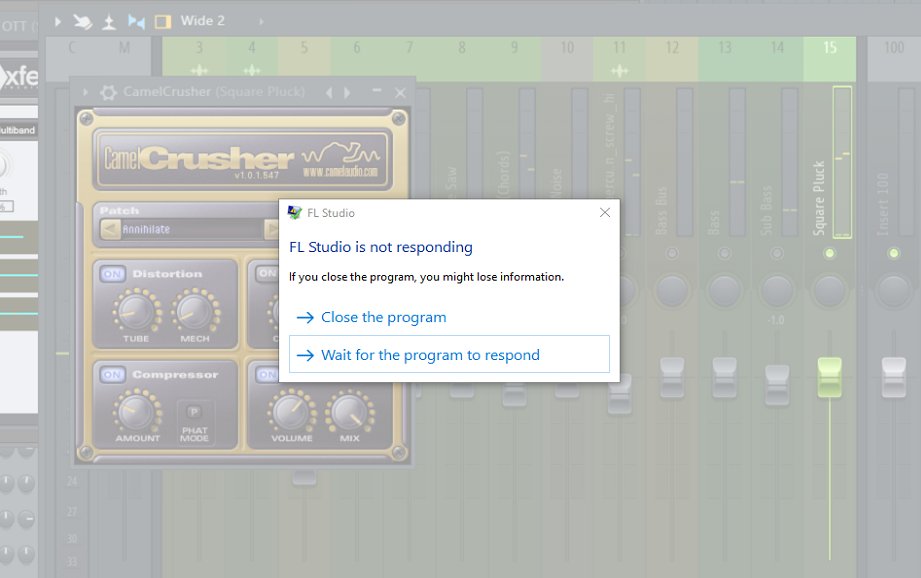Click the Bass track pan knob
921x578 pixels.
click(724, 291)
